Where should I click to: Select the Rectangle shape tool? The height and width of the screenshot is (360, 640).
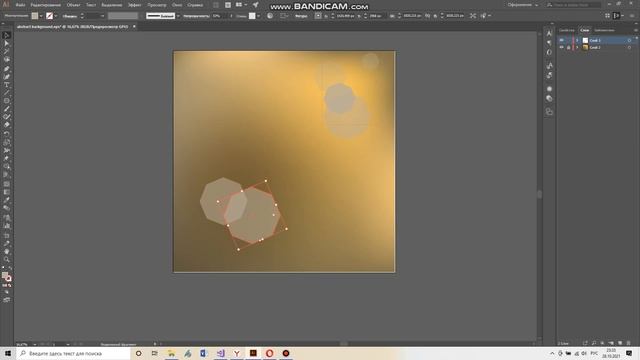[6, 101]
